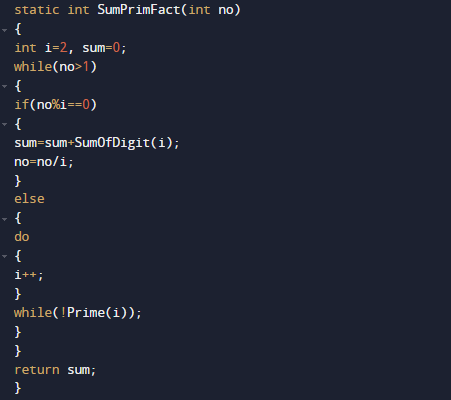Screen dimensions: 451x400
Task: Click the Prime(i) call in while
Action: tap(97, 313)
